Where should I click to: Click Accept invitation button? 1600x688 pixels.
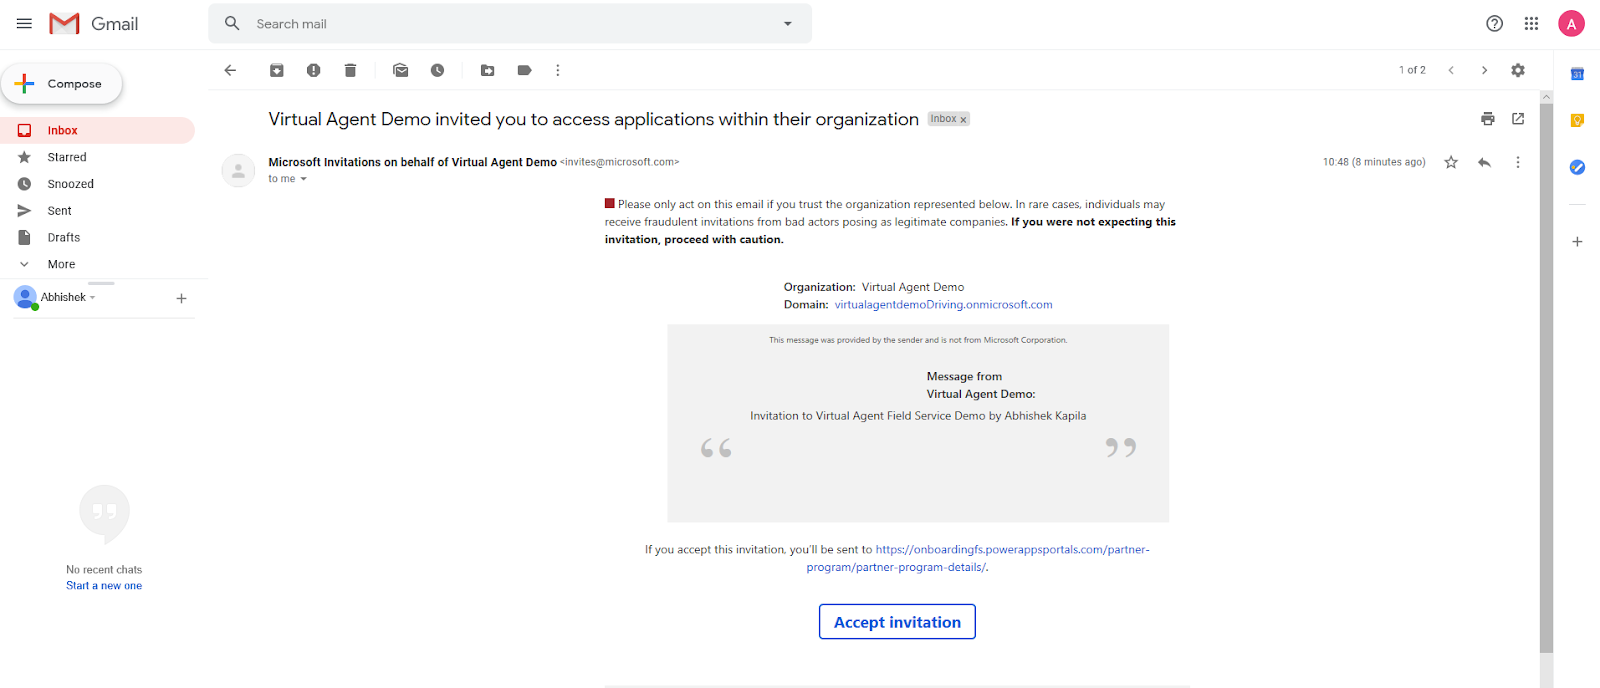click(x=897, y=622)
